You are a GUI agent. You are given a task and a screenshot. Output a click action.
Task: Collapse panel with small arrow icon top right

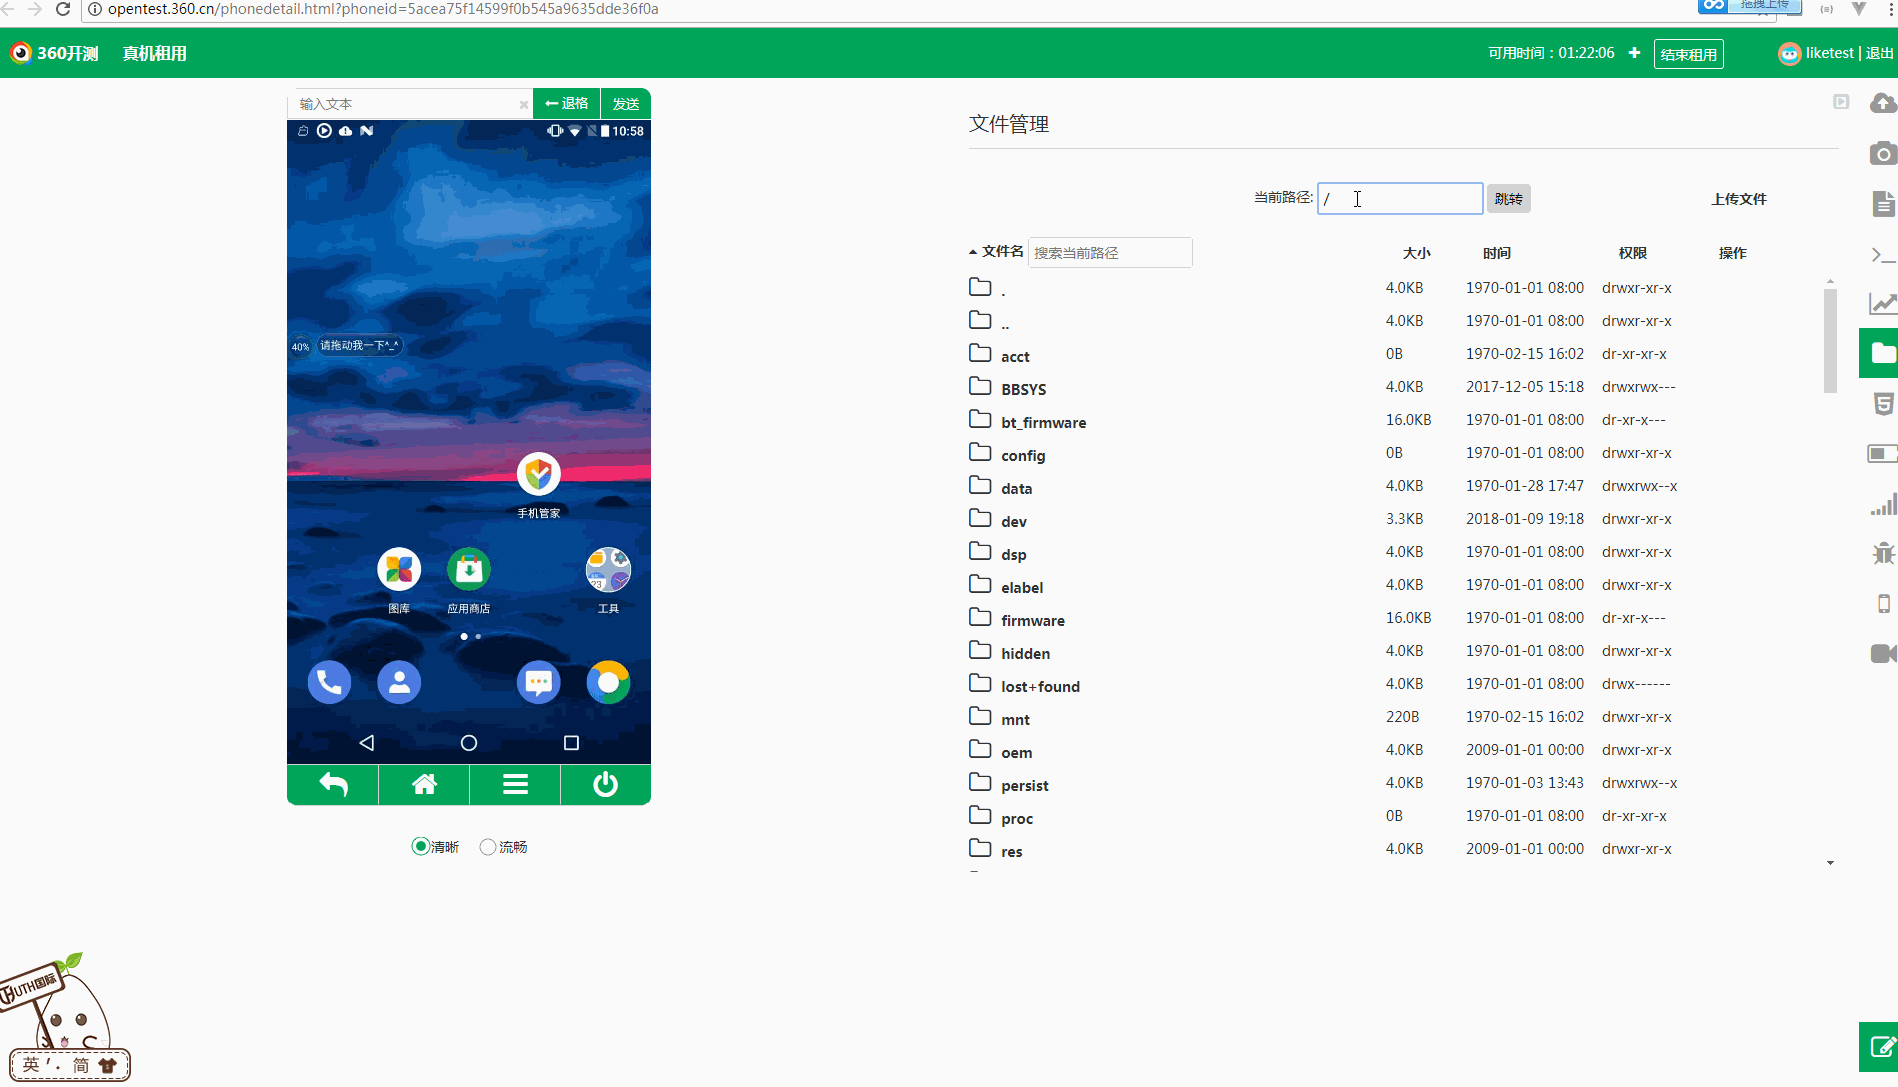point(1841,102)
